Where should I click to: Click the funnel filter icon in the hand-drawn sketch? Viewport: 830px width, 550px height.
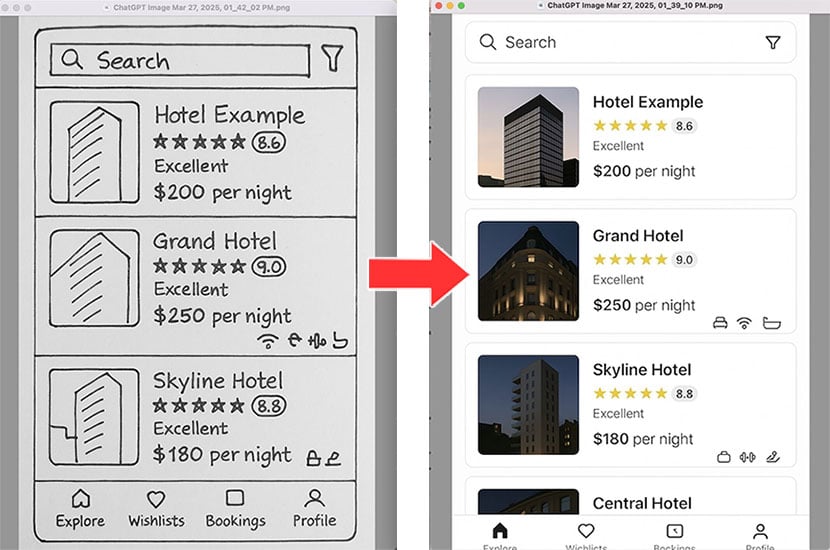[331, 59]
